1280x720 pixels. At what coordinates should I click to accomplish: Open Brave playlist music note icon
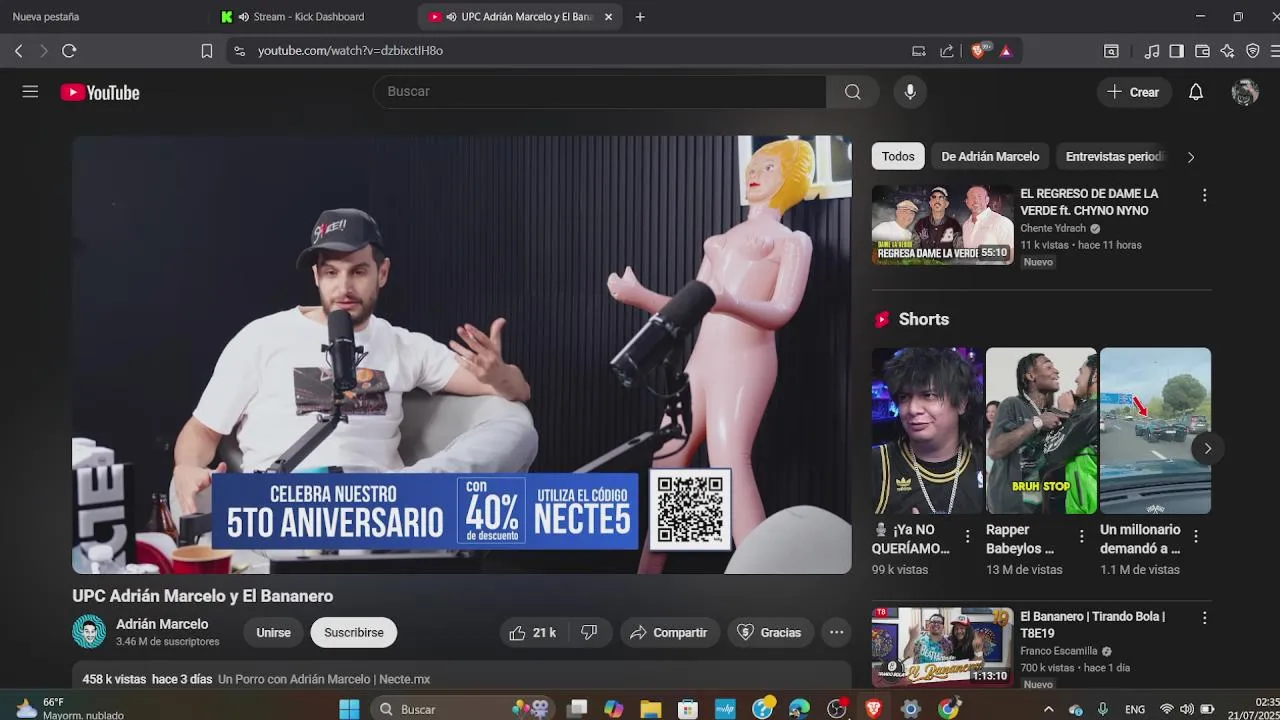(x=1152, y=51)
